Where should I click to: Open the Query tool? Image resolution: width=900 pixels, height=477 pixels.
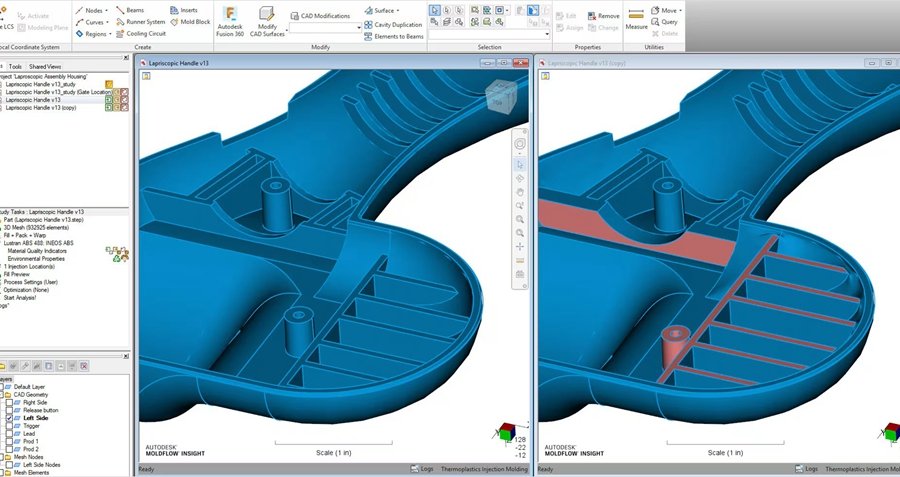click(x=665, y=22)
